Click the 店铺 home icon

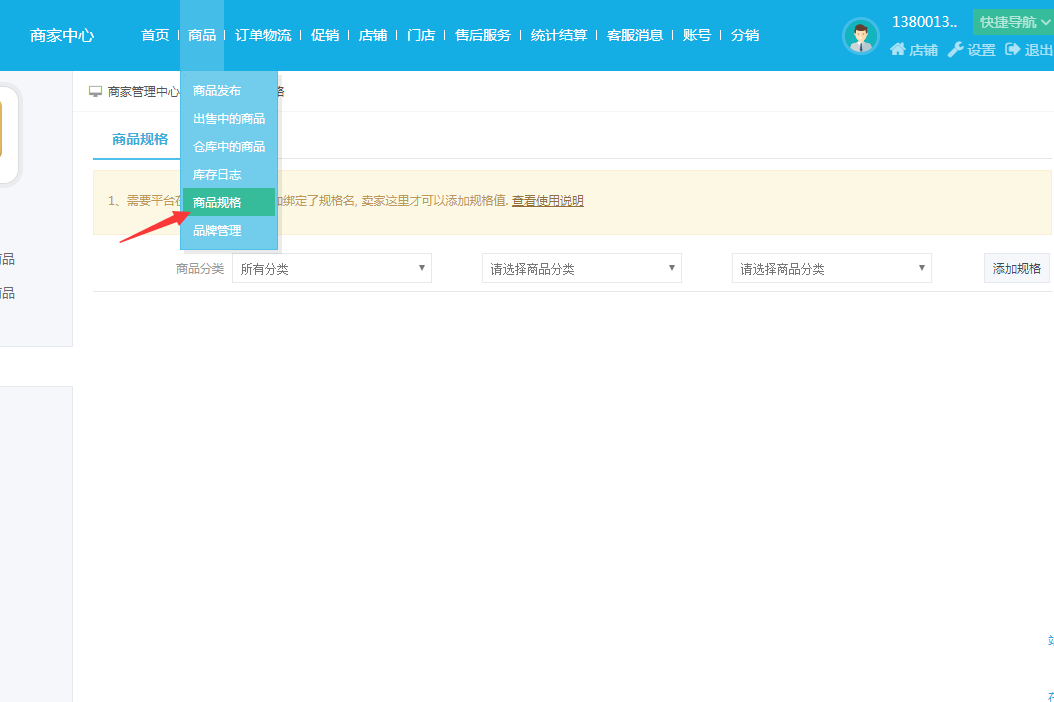(897, 49)
